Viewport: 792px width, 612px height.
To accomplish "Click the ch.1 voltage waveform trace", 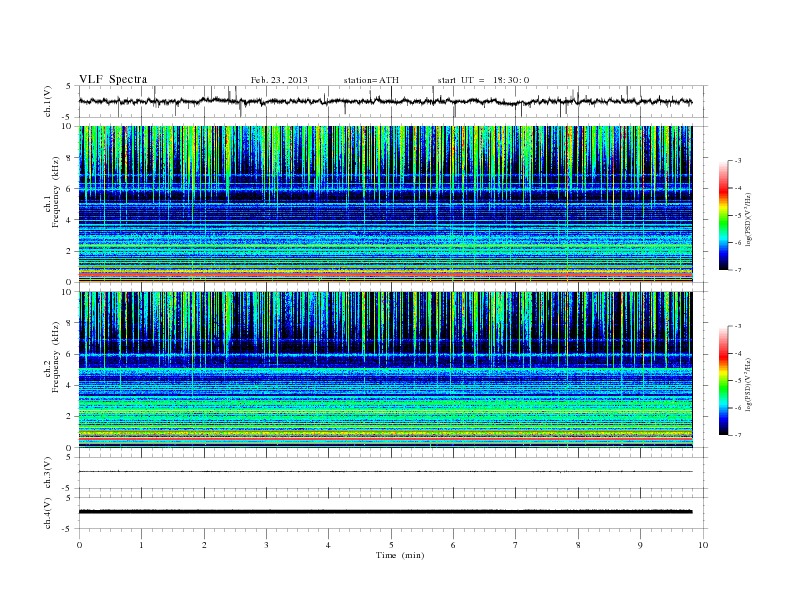I will 385,101.
